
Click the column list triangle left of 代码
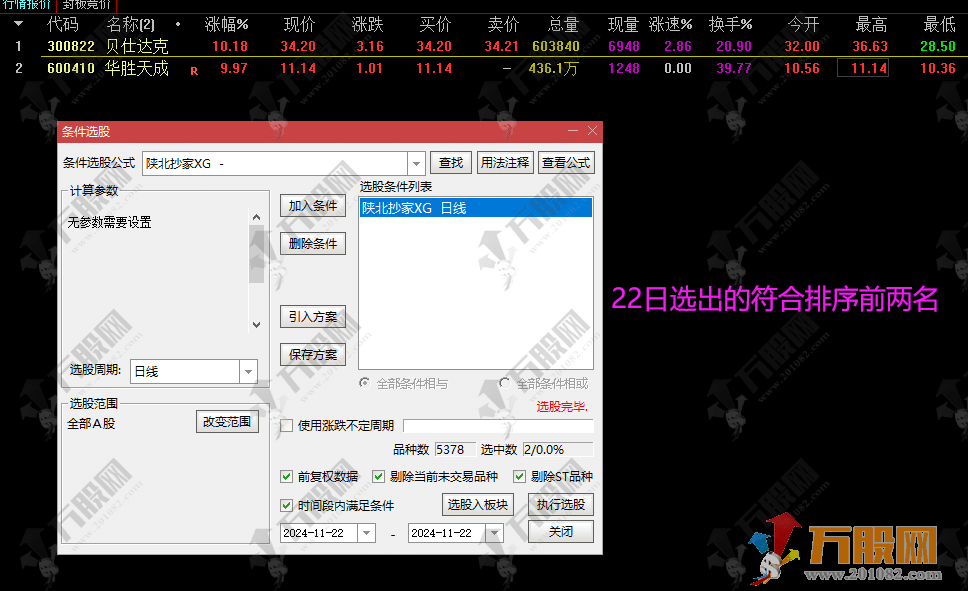tap(19, 24)
